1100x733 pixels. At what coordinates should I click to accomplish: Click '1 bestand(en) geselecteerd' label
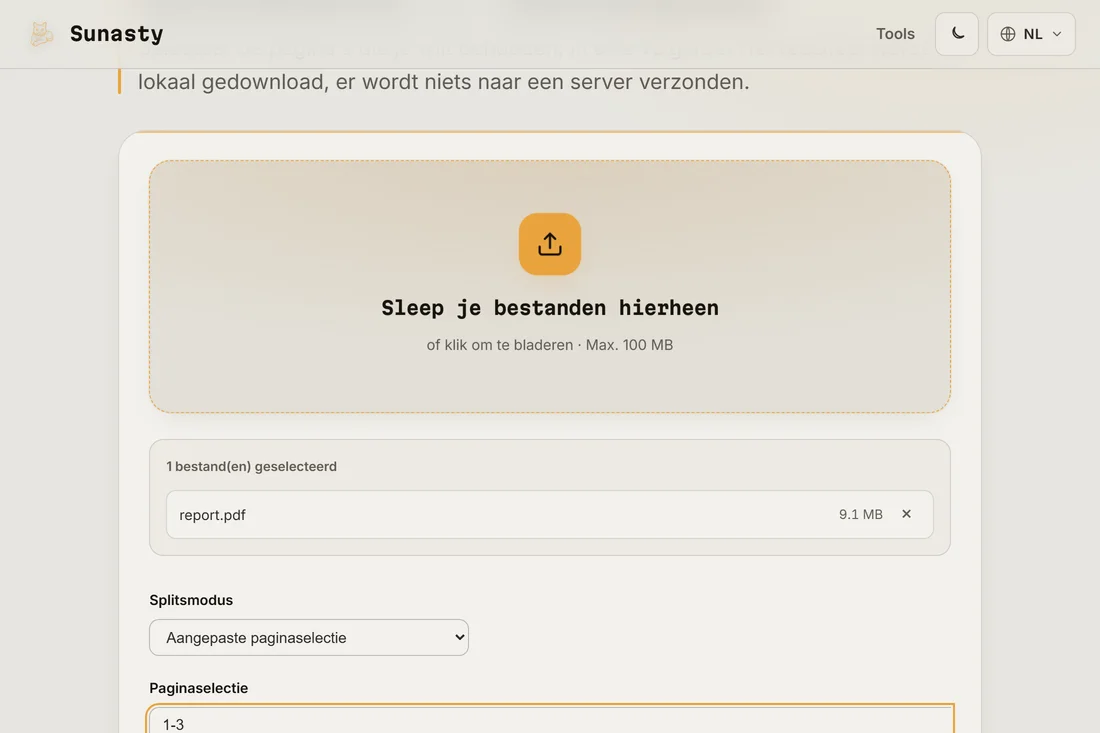(x=251, y=466)
